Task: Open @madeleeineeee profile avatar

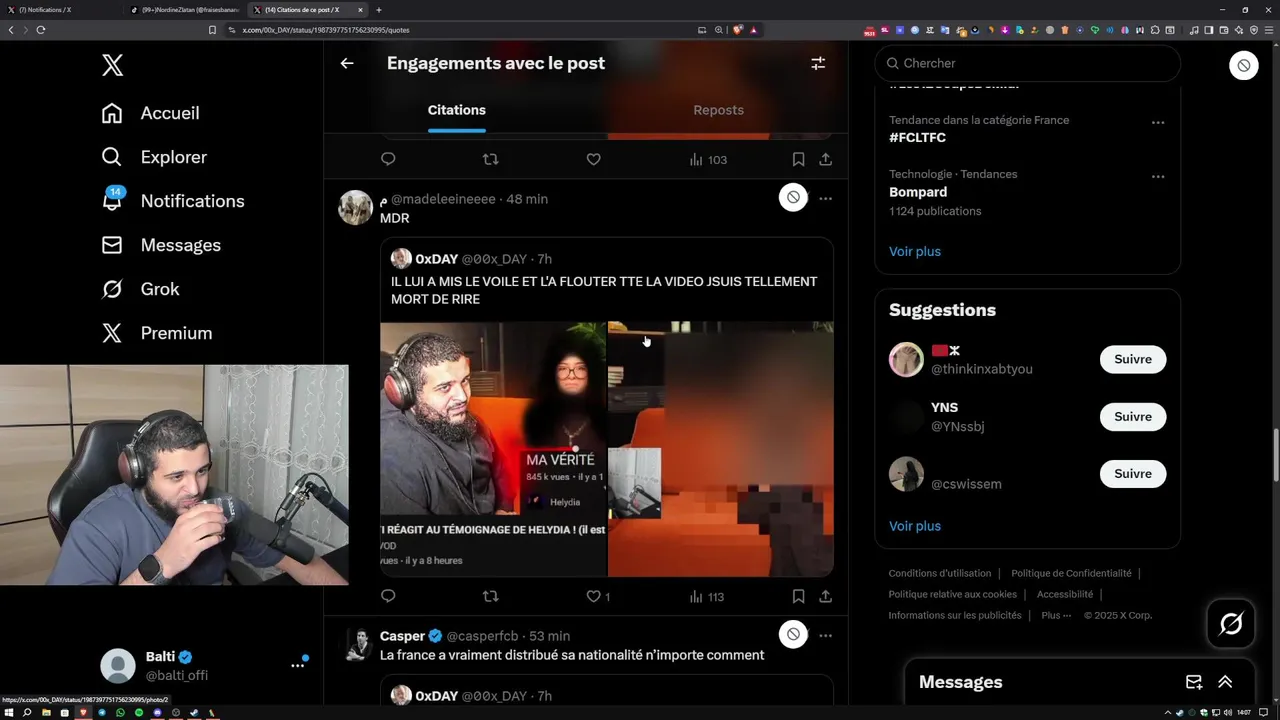Action: tap(356, 207)
